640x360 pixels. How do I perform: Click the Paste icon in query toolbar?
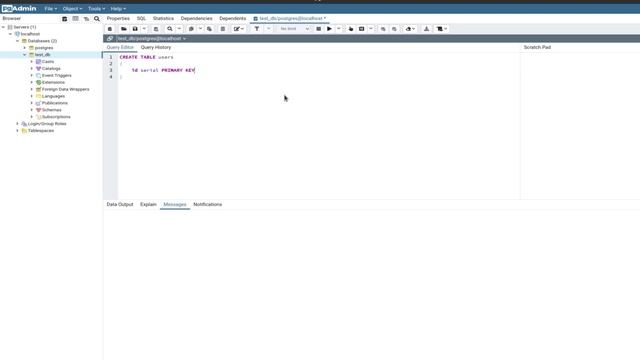[209, 29]
